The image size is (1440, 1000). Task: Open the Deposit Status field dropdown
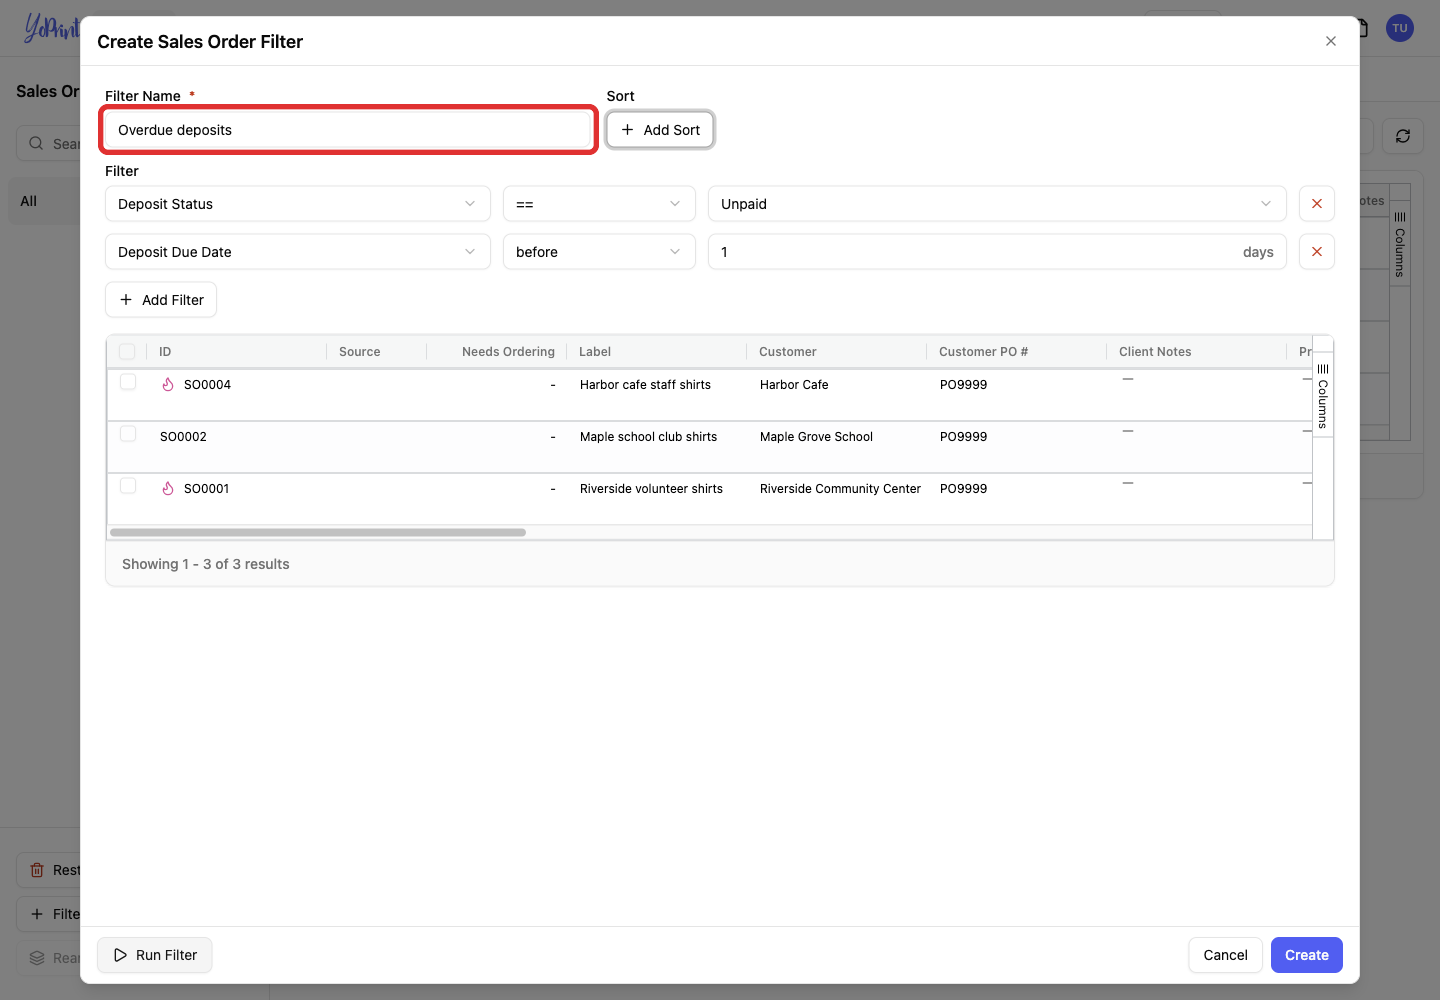298,204
